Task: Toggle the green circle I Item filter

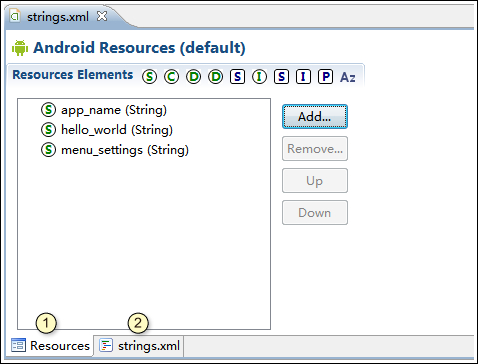Action: pos(259,77)
